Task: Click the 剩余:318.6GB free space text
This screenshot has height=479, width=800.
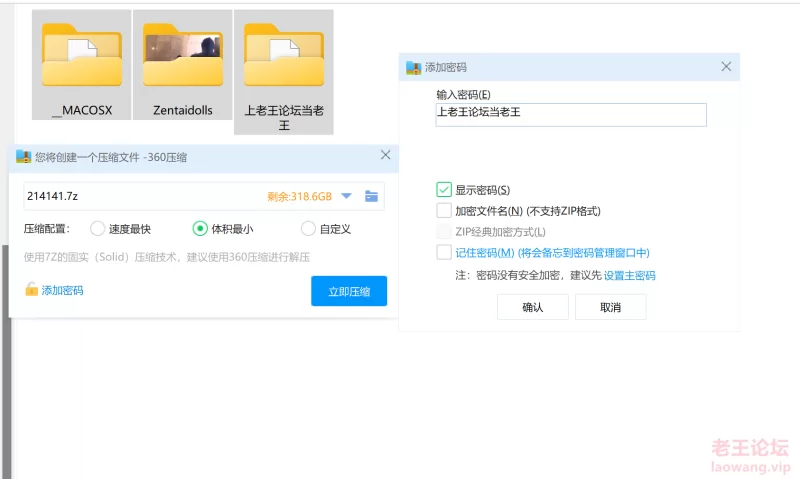Action: (x=299, y=196)
